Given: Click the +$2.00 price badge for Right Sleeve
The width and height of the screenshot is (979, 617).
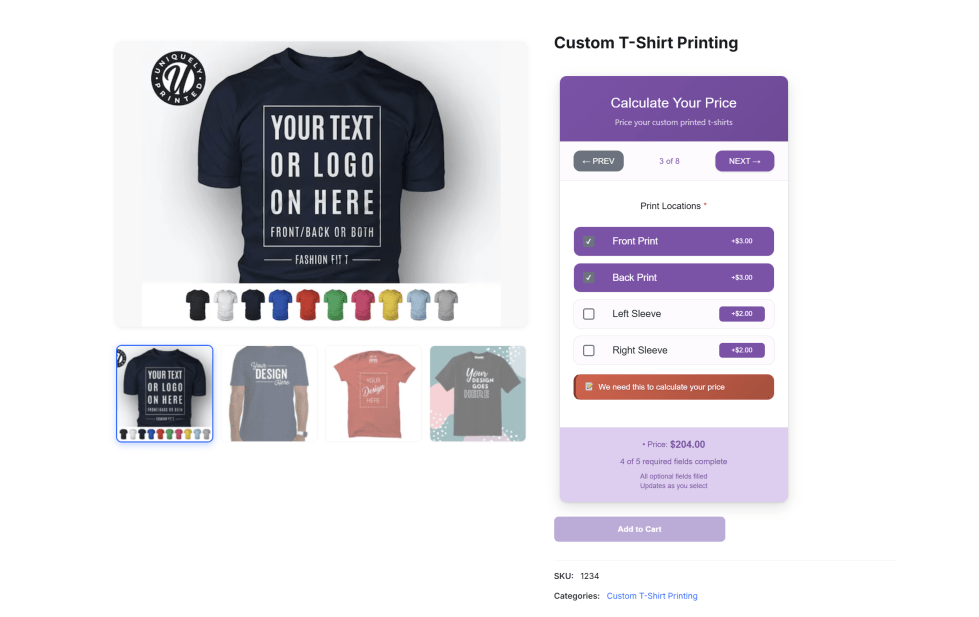Looking at the screenshot, I should 741,350.
